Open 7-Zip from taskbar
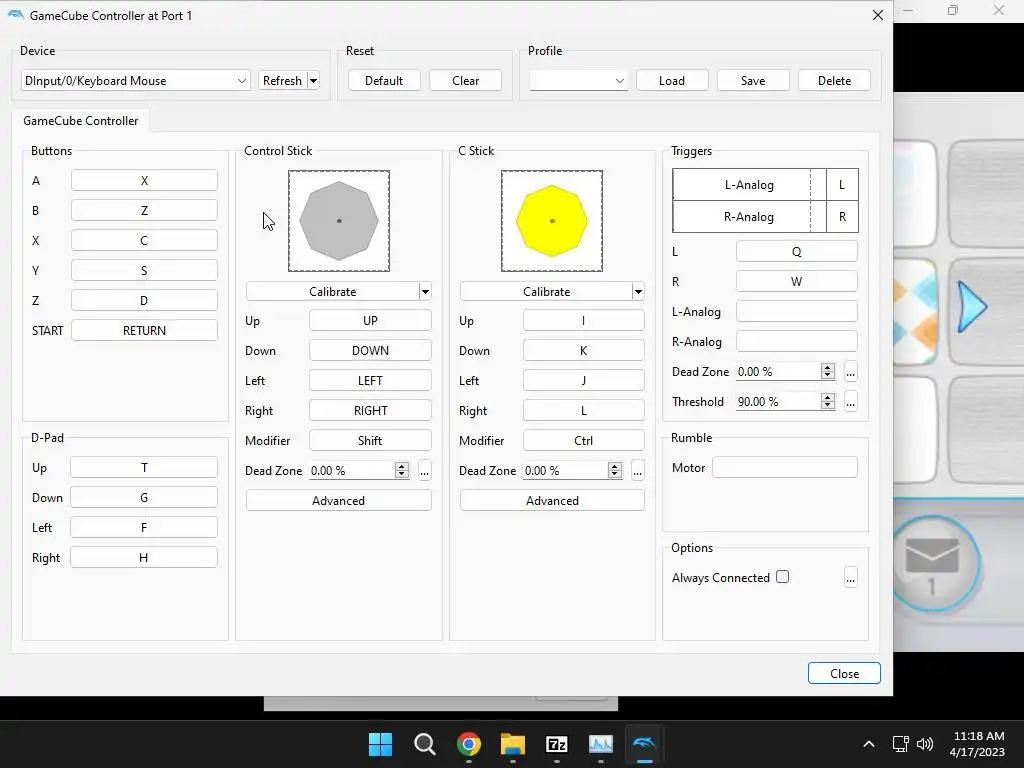This screenshot has width=1024, height=768. coord(556,744)
